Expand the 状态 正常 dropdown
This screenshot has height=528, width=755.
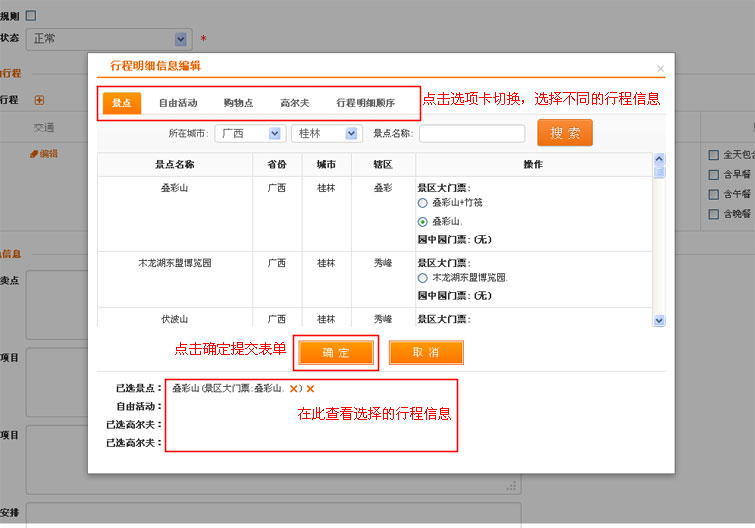pyautogui.click(x=181, y=39)
